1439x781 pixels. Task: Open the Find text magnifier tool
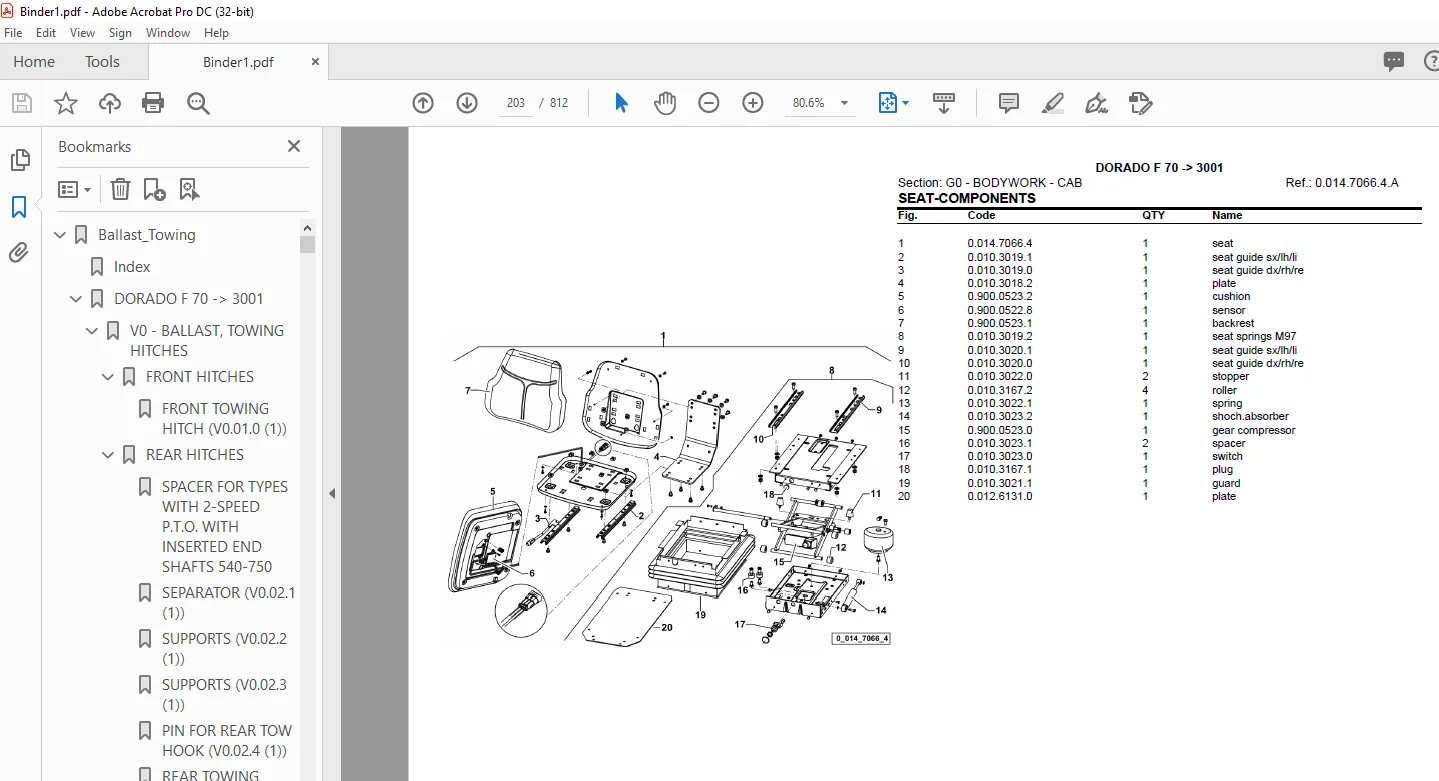(197, 103)
